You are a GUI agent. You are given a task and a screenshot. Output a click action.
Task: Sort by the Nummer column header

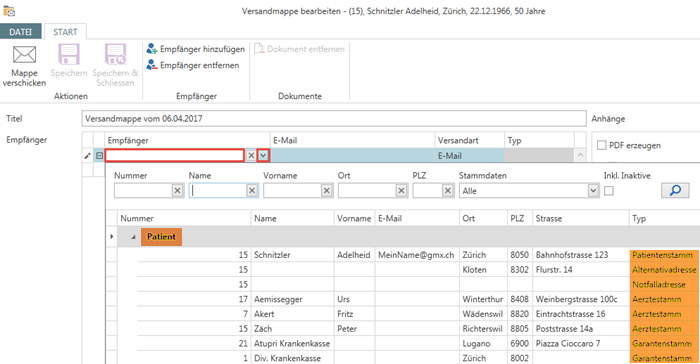point(184,218)
